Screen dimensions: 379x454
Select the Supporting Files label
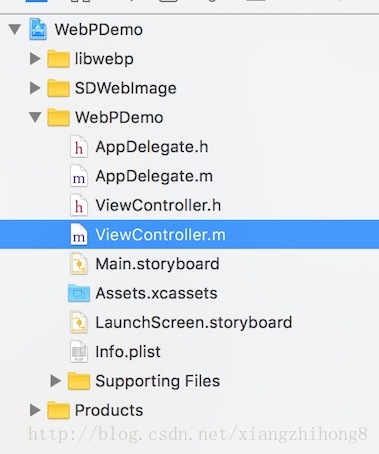[x=157, y=381]
